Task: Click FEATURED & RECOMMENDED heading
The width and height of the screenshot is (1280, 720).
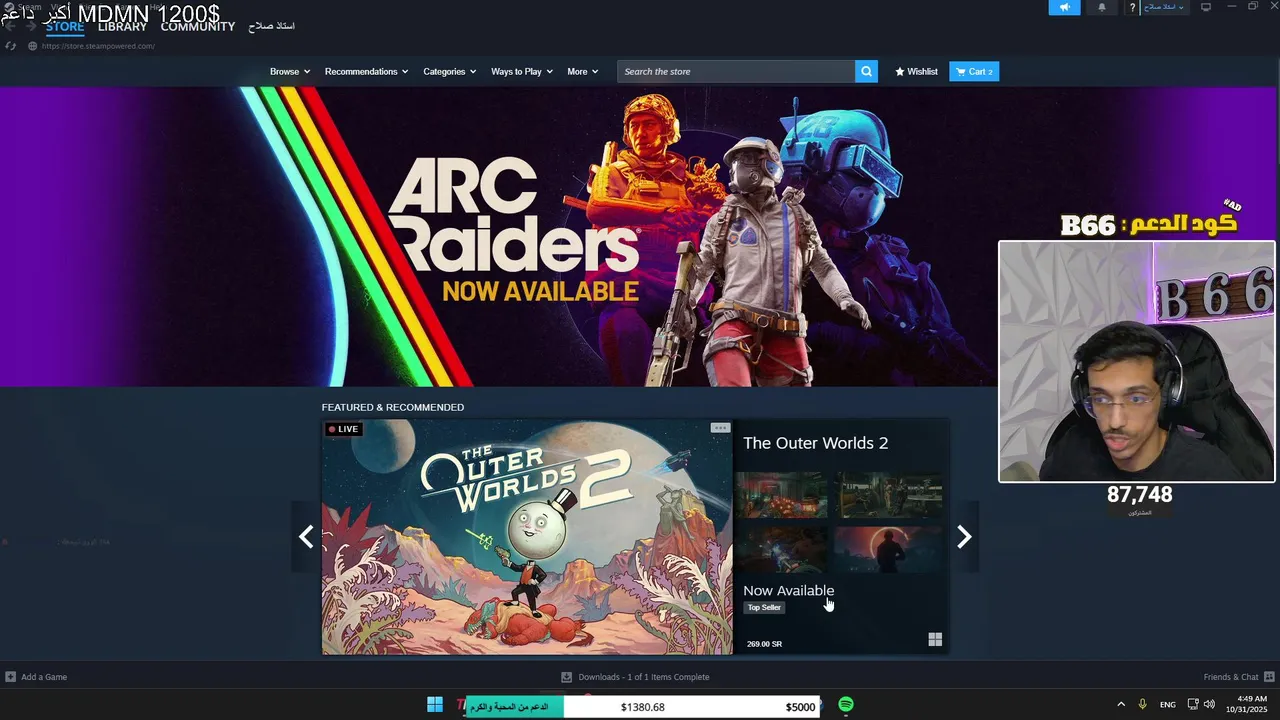Action: coord(393,407)
